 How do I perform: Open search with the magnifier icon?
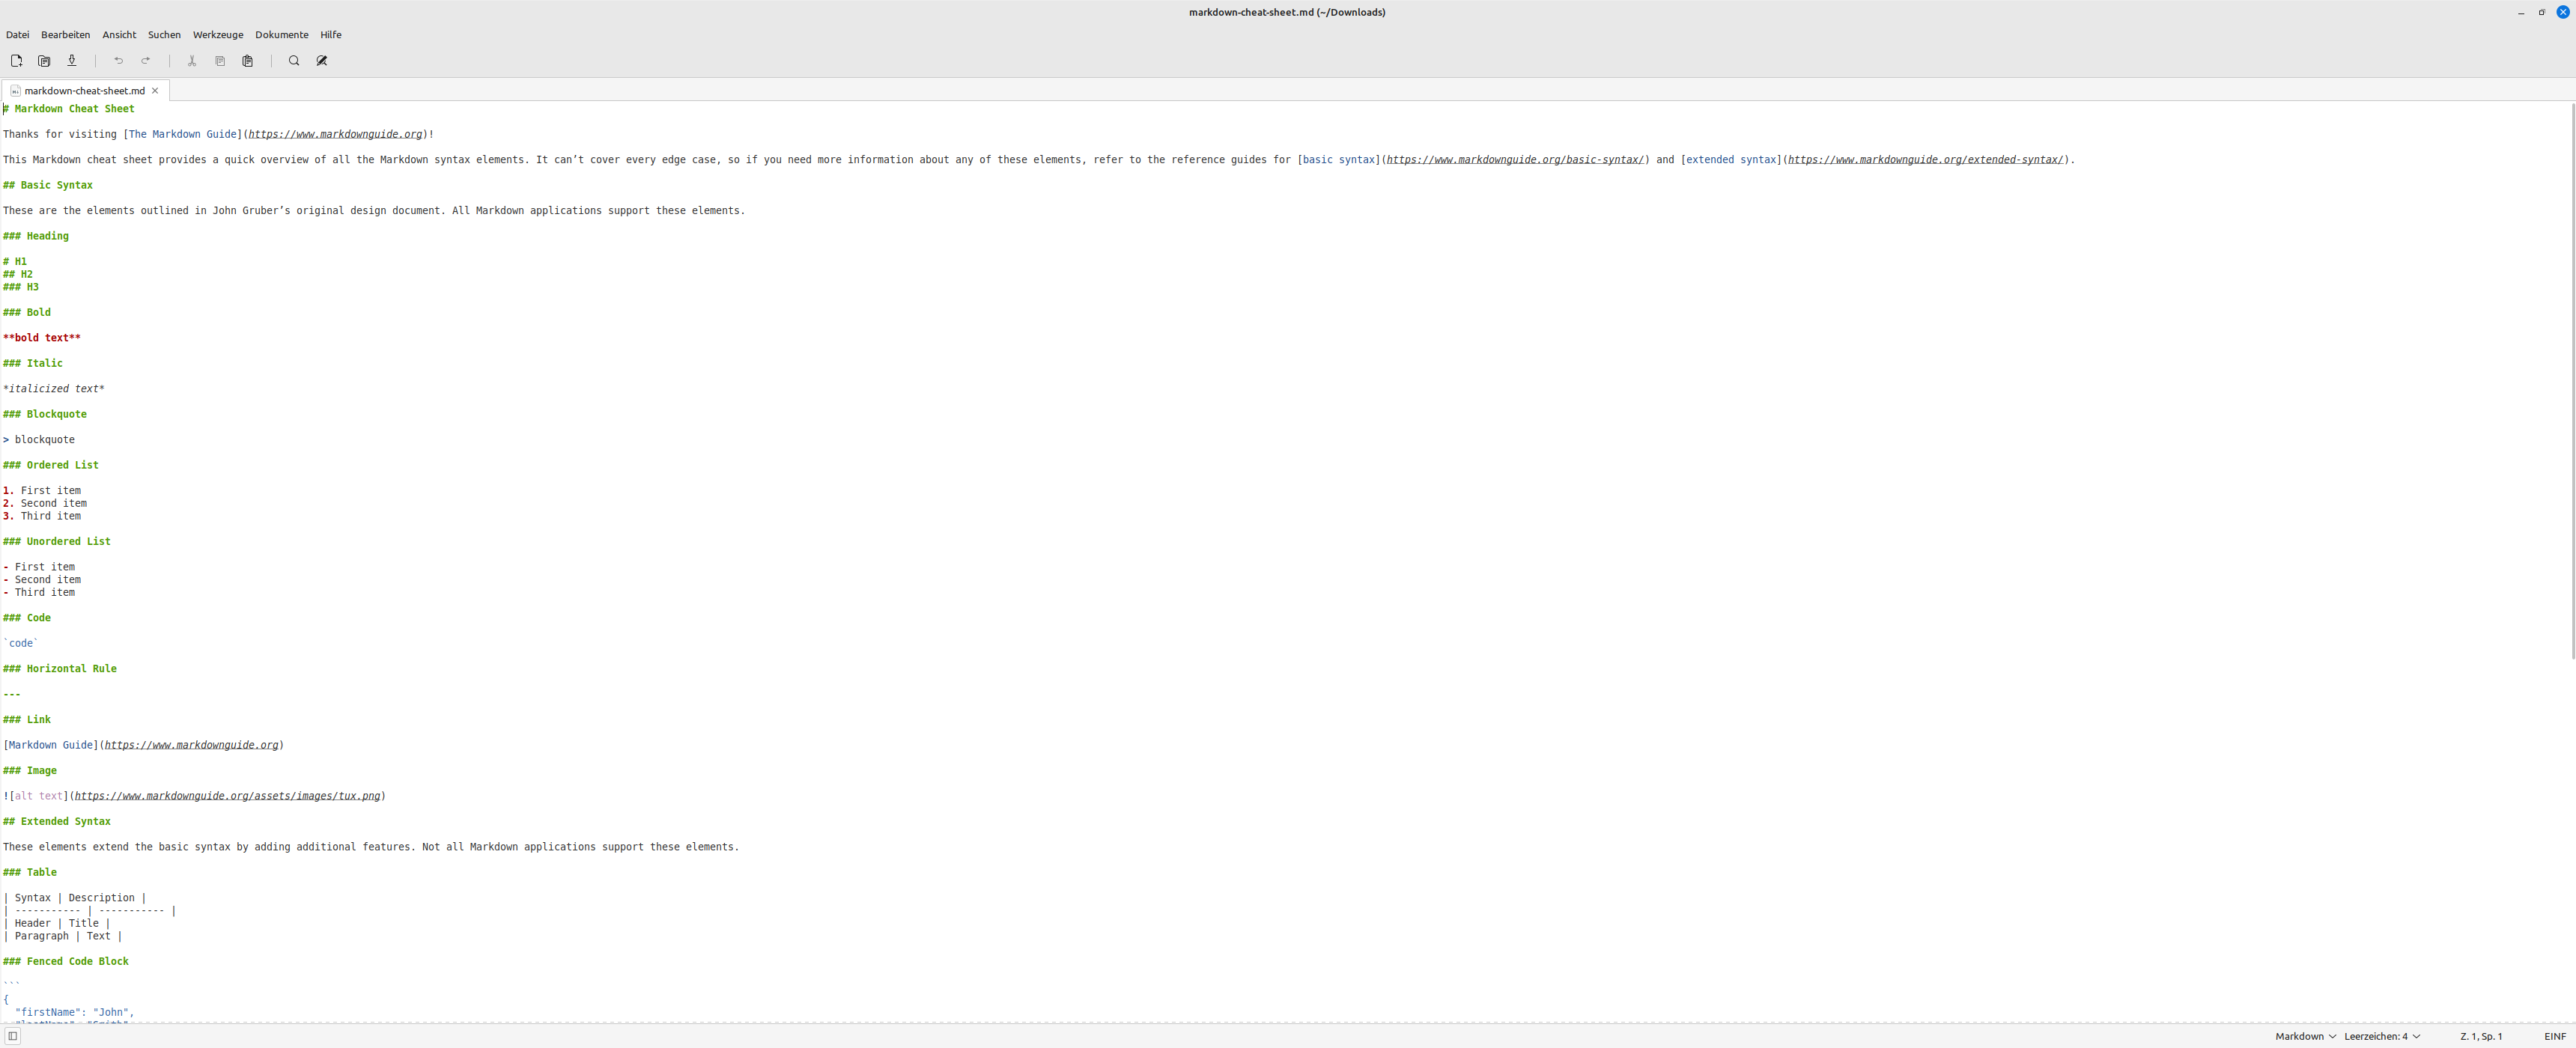click(293, 60)
